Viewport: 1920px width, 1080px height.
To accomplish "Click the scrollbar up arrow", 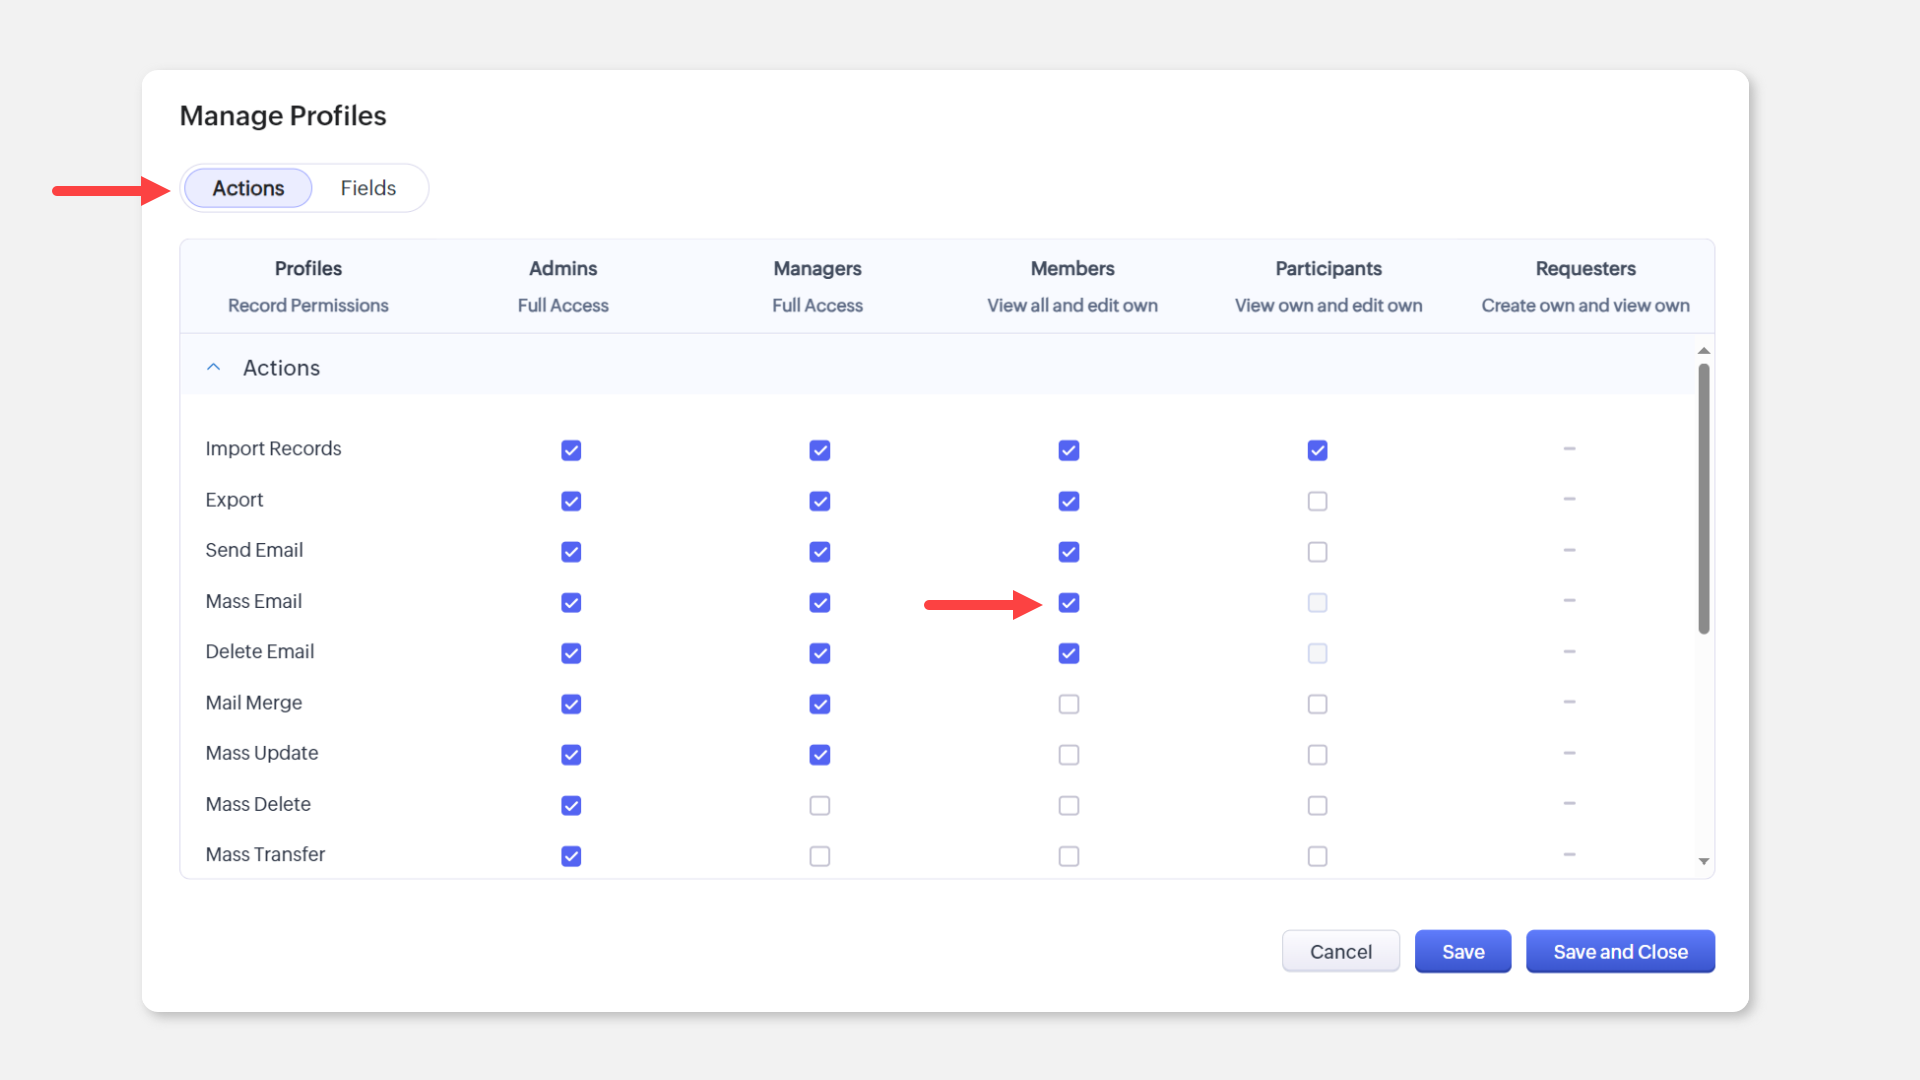I will tap(1704, 351).
